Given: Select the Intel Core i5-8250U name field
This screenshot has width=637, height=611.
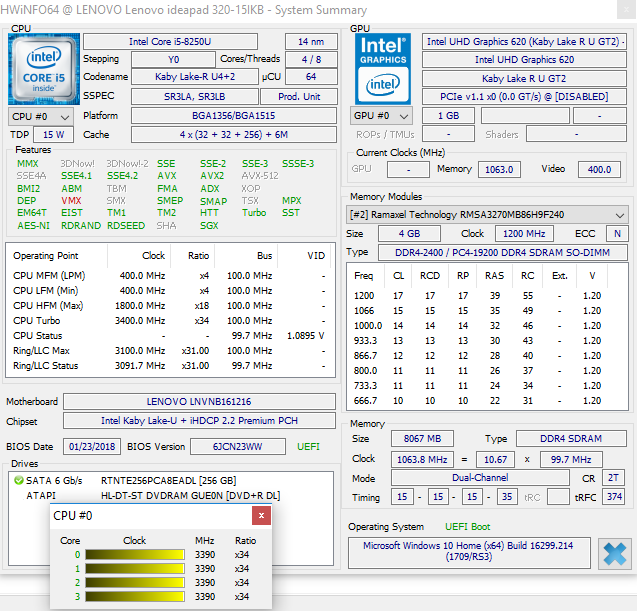Looking at the screenshot, I should pos(170,41).
